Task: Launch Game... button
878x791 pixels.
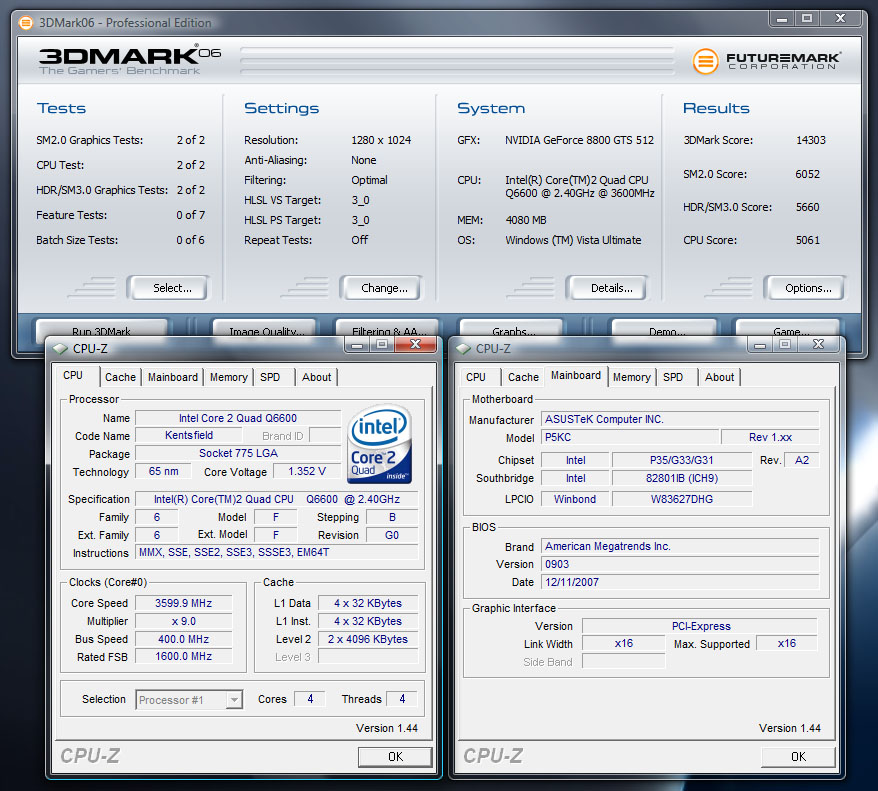Action: tap(788, 328)
